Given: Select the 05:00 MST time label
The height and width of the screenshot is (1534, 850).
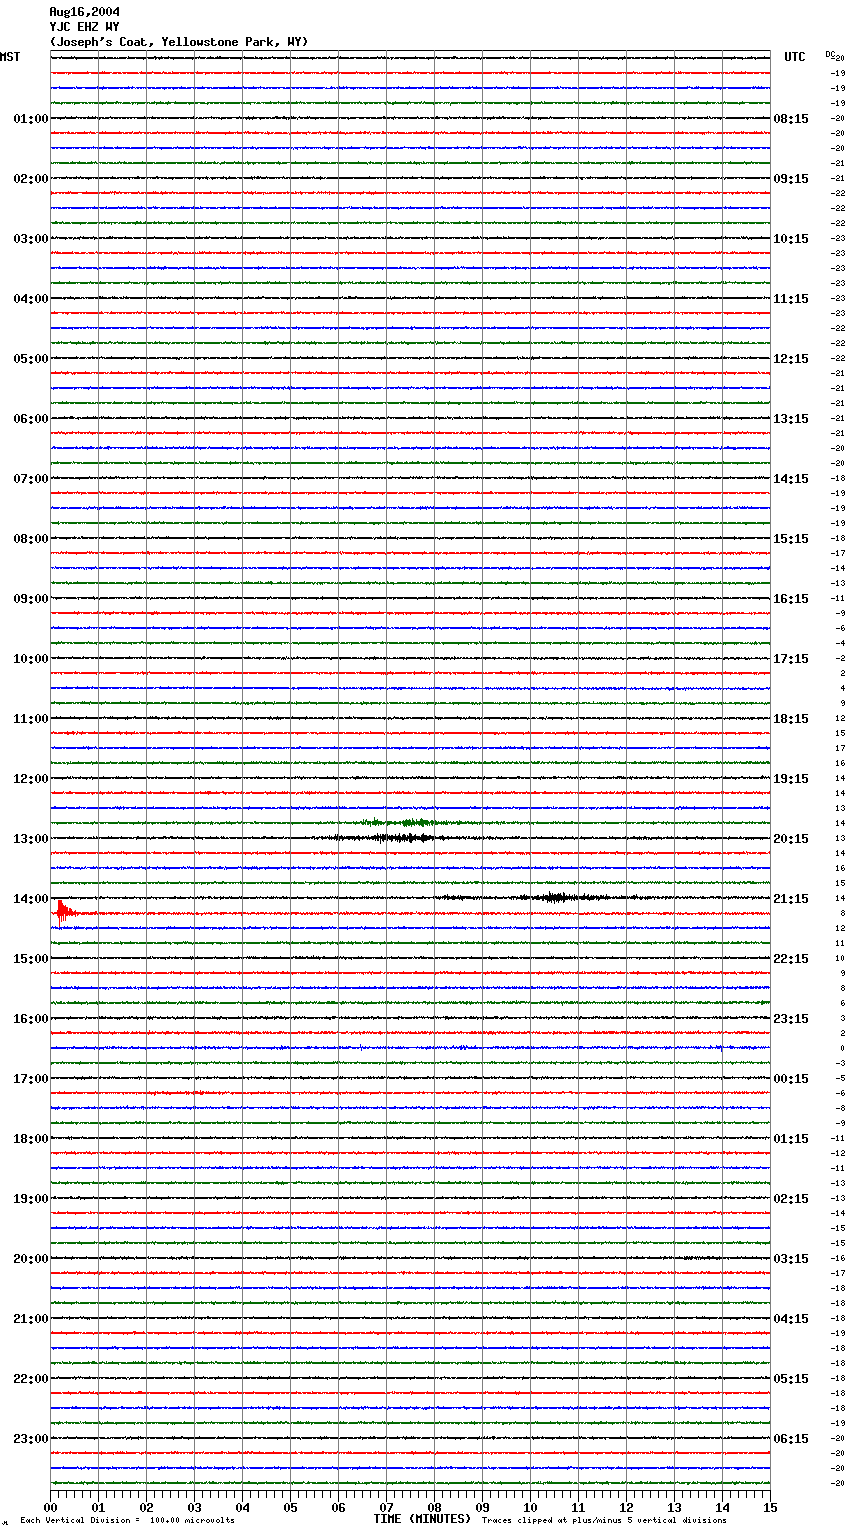Looking at the screenshot, I should 30,359.
